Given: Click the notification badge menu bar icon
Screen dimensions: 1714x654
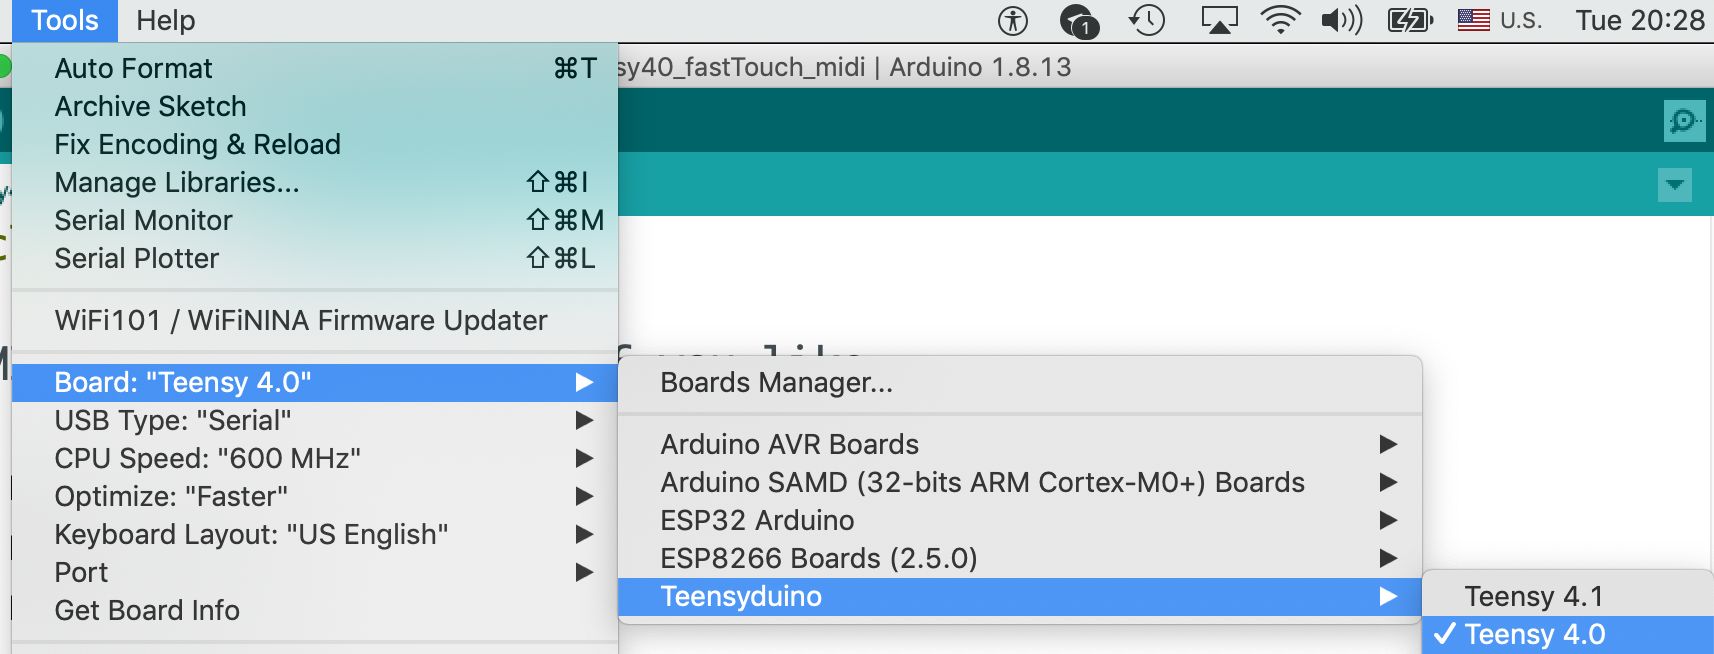Looking at the screenshot, I should [1079, 21].
